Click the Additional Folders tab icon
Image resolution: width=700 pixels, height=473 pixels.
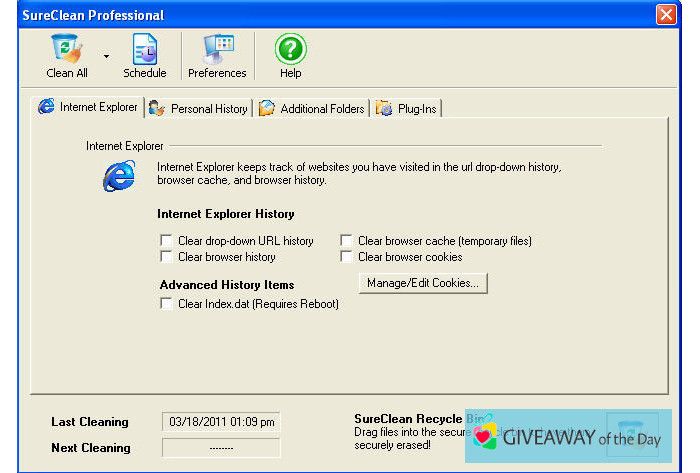(x=266, y=108)
